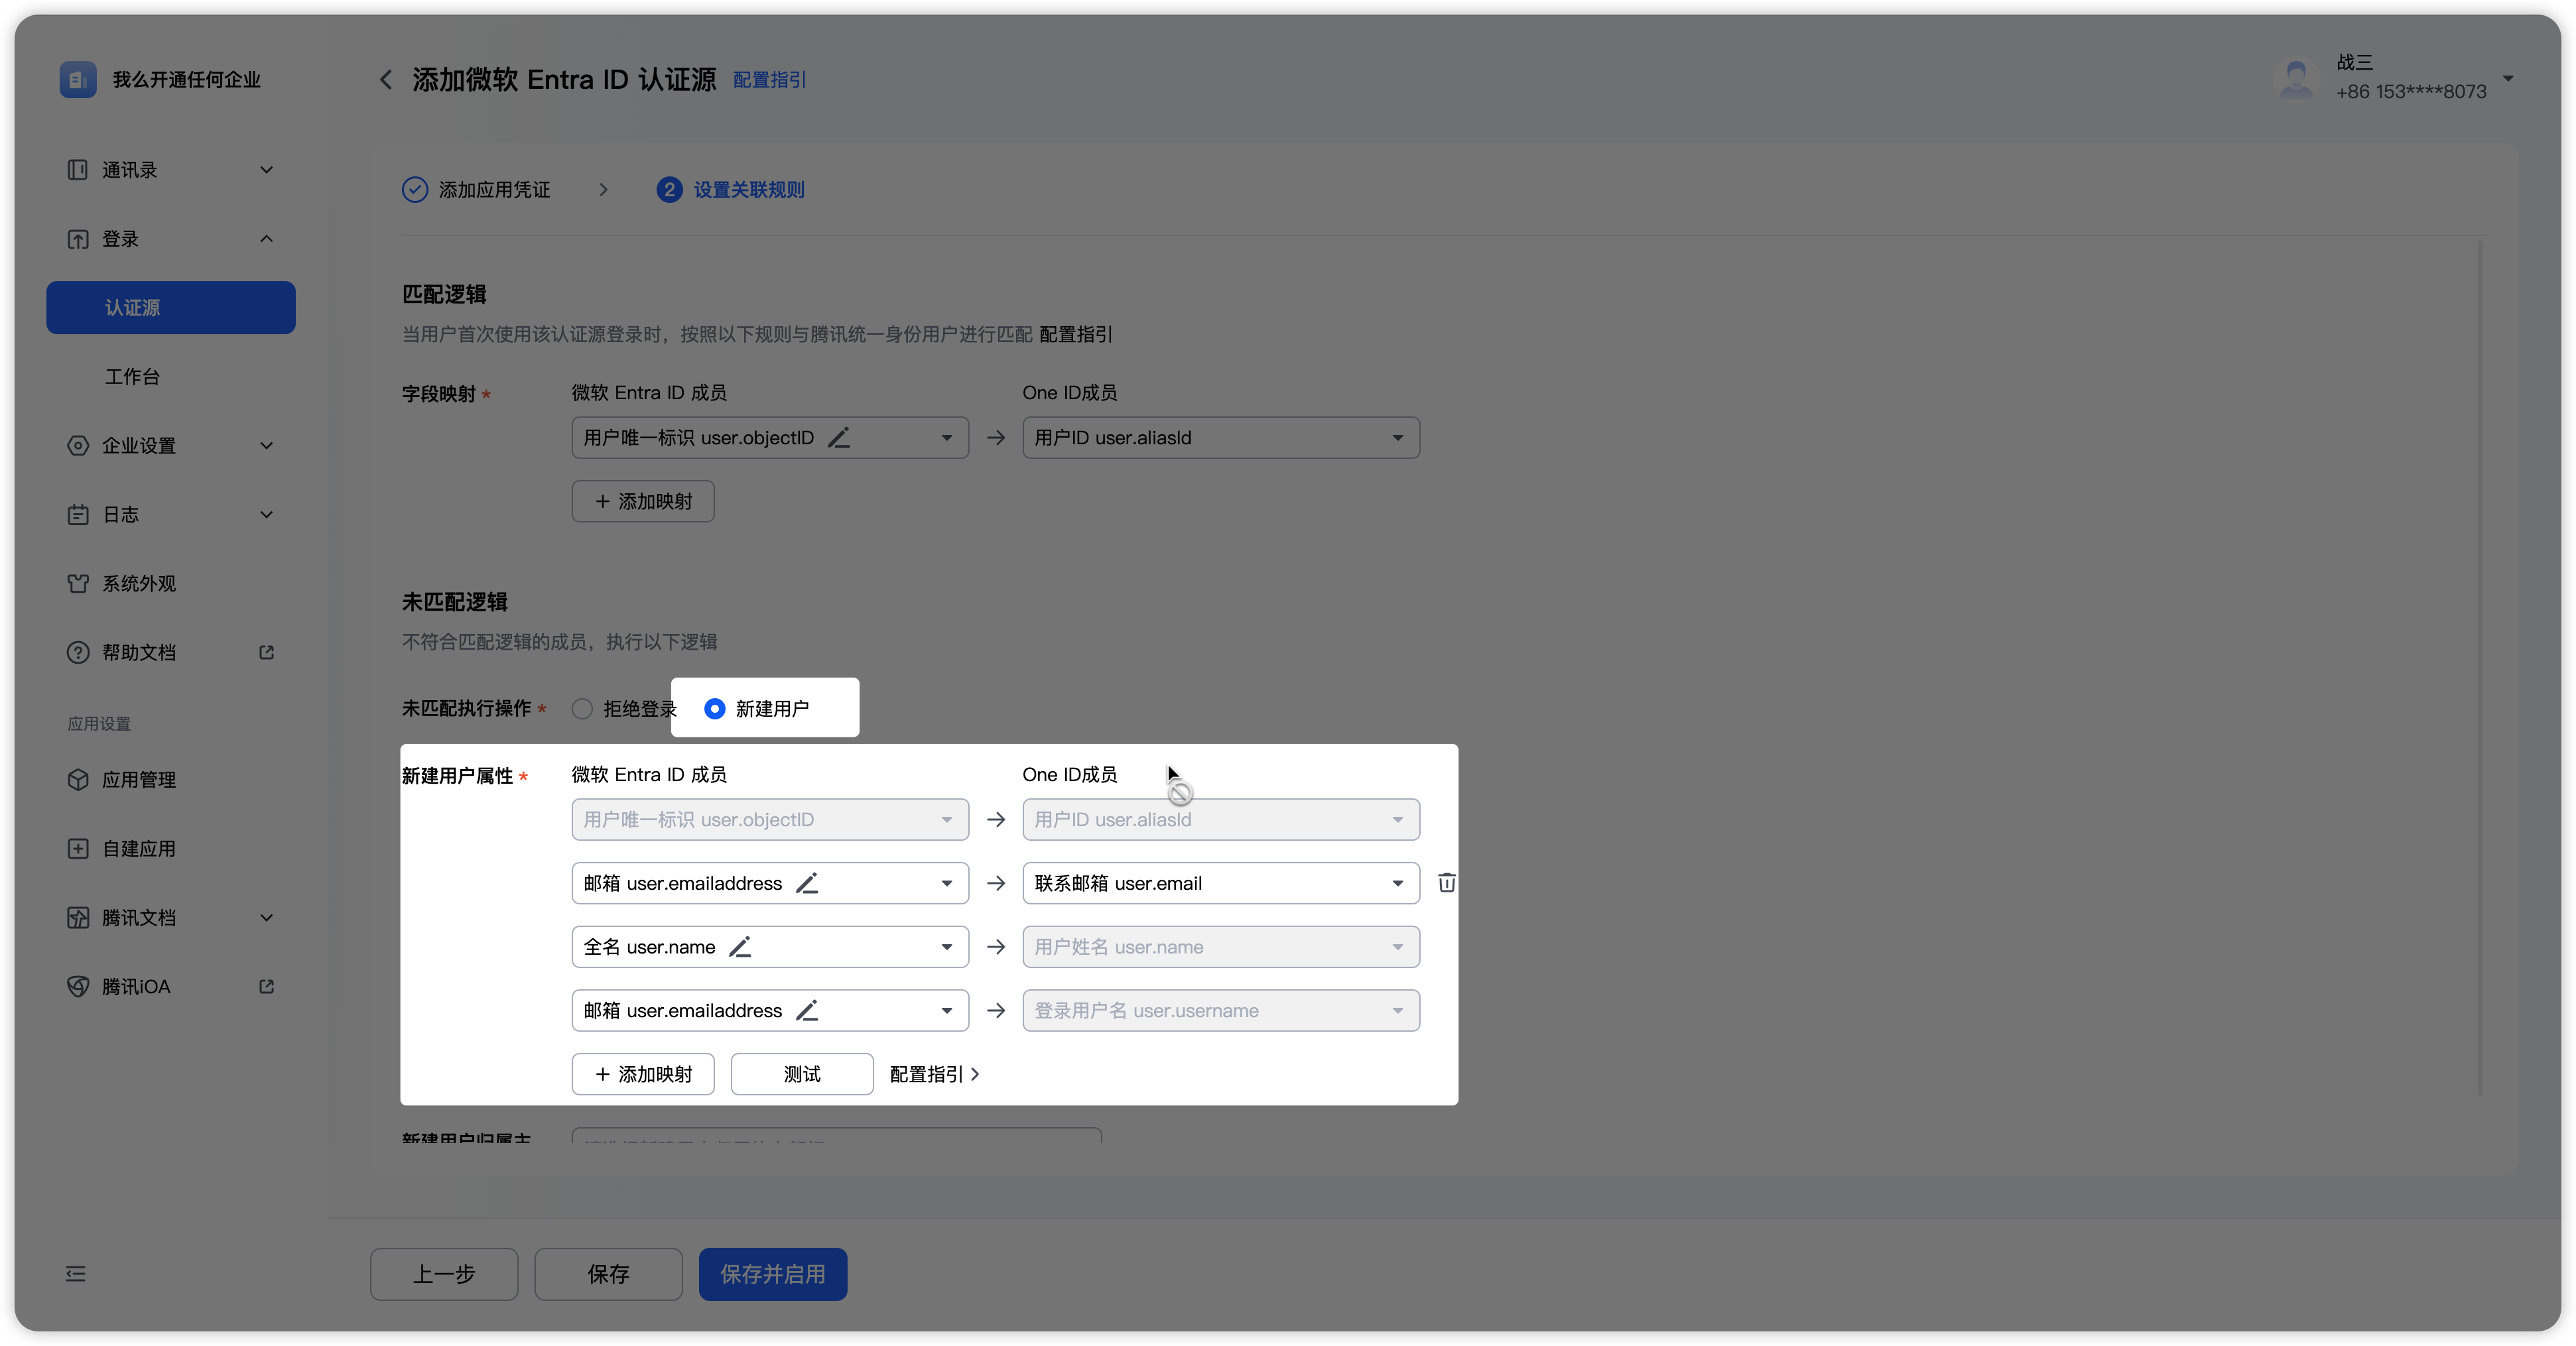Click the back arrow beside page title
The height and width of the screenshot is (1346, 2576).
coord(386,79)
